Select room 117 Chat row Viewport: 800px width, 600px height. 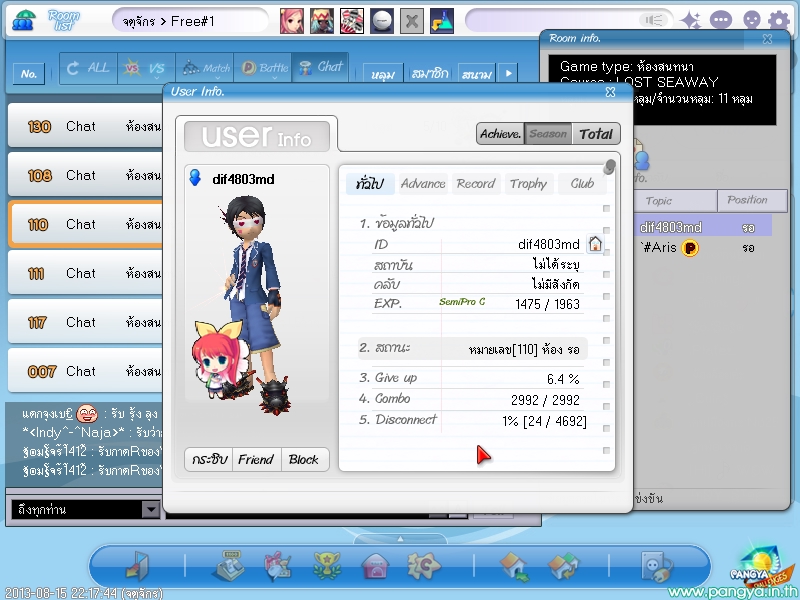[x=87, y=322]
